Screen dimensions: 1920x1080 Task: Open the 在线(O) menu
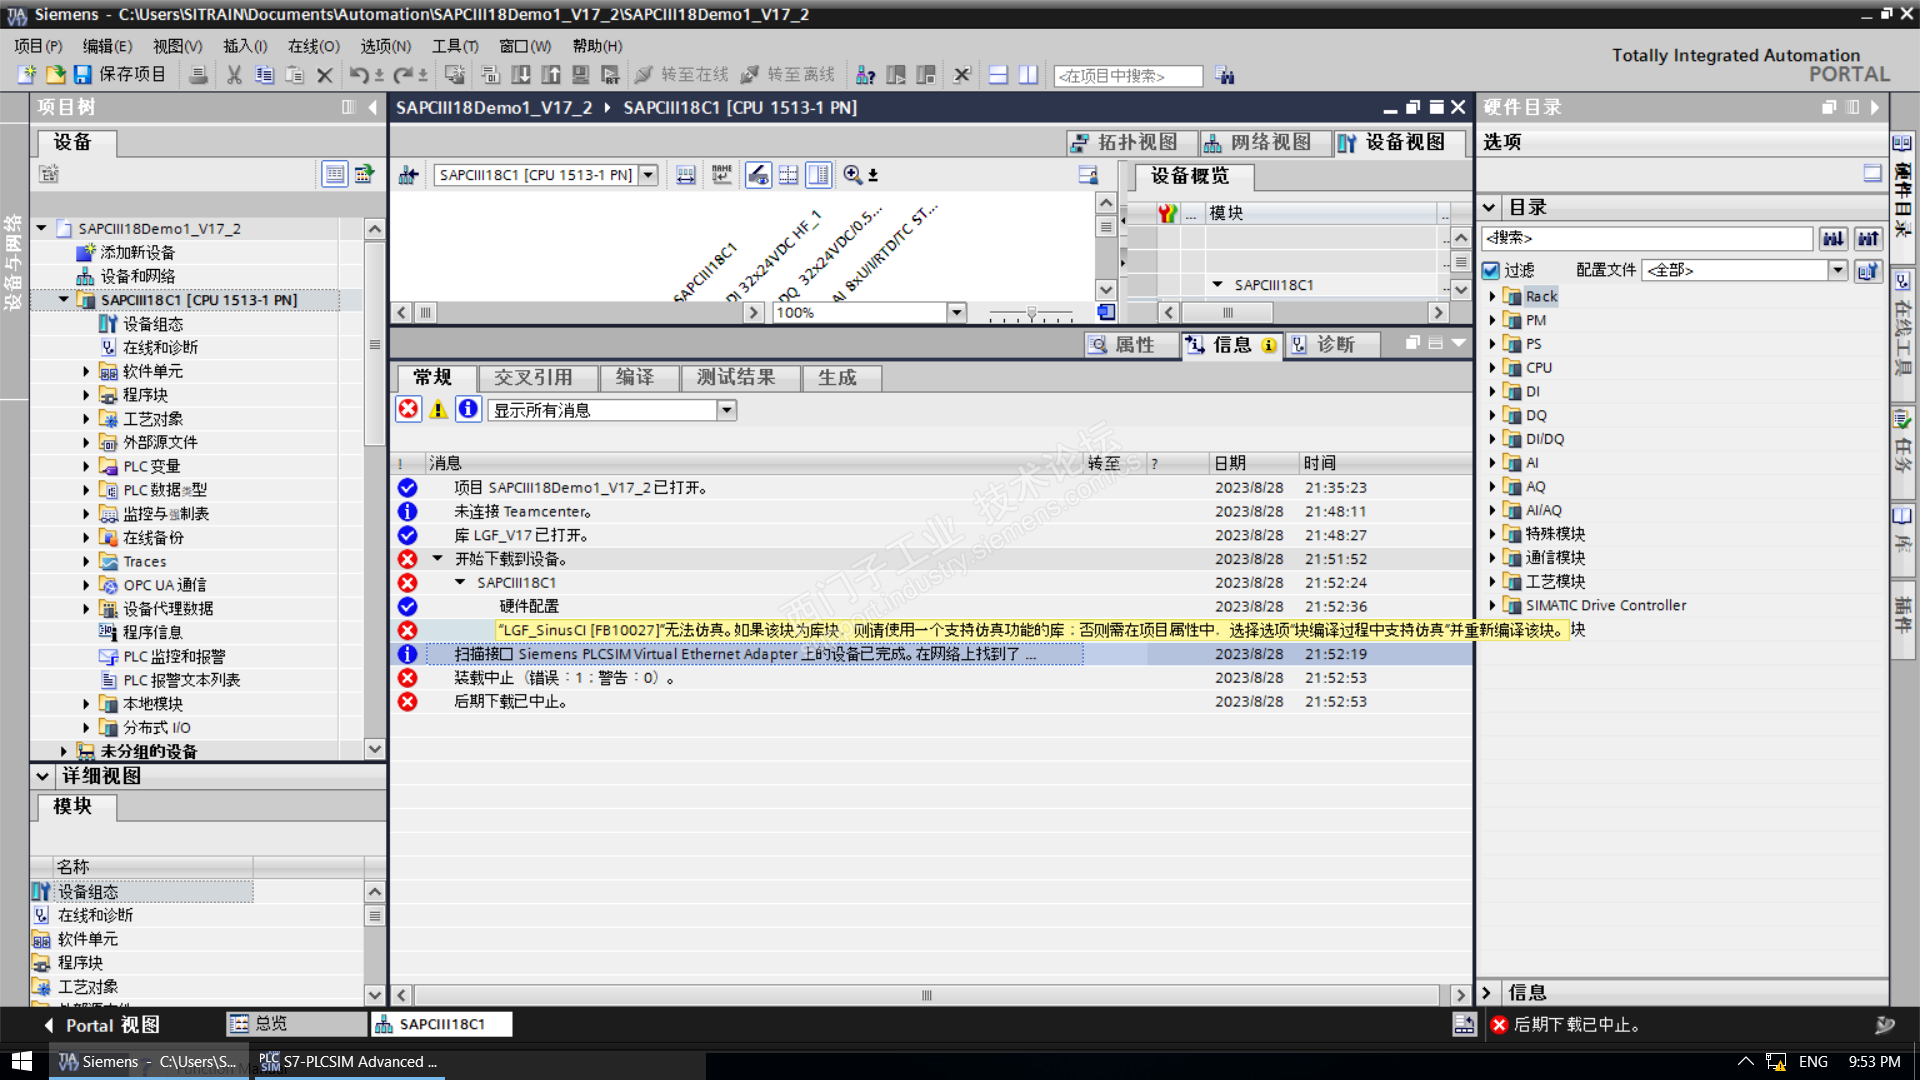pyautogui.click(x=313, y=46)
